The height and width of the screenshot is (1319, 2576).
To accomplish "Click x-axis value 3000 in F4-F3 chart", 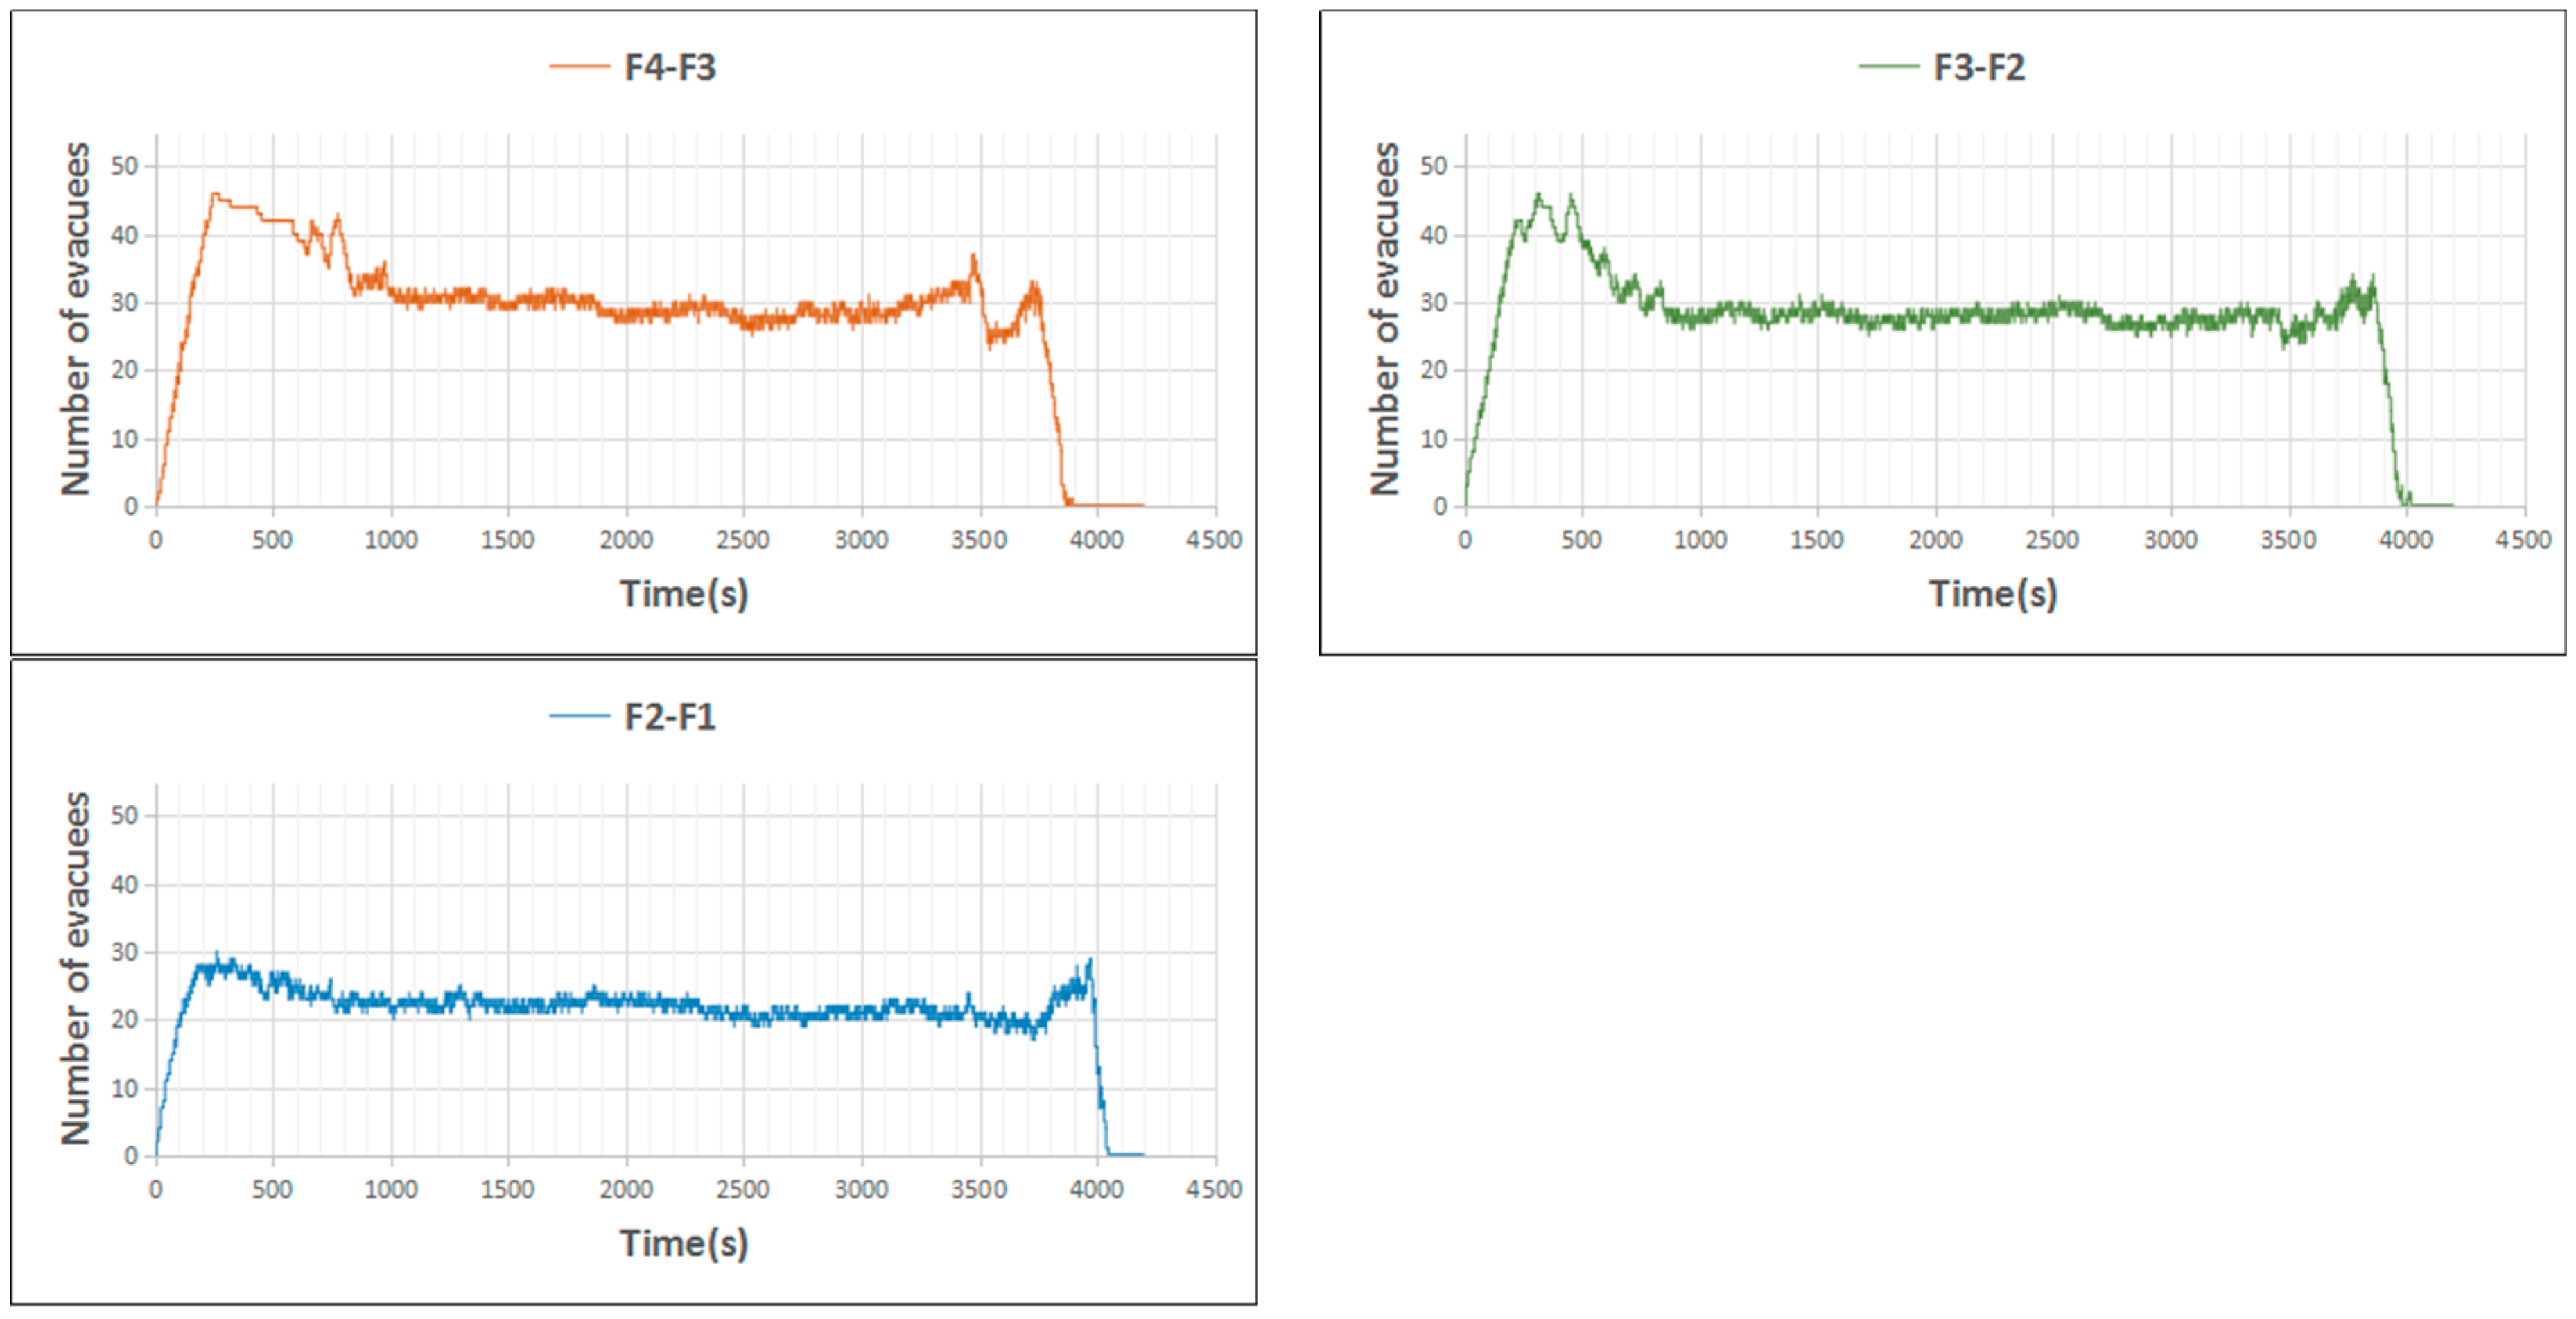I will tap(861, 540).
